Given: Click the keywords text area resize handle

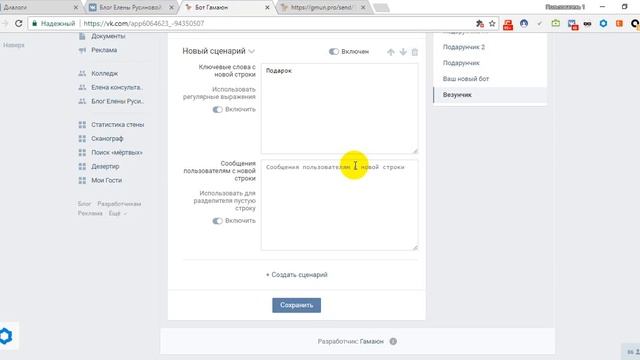Looking at the screenshot, I should (x=415, y=151).
